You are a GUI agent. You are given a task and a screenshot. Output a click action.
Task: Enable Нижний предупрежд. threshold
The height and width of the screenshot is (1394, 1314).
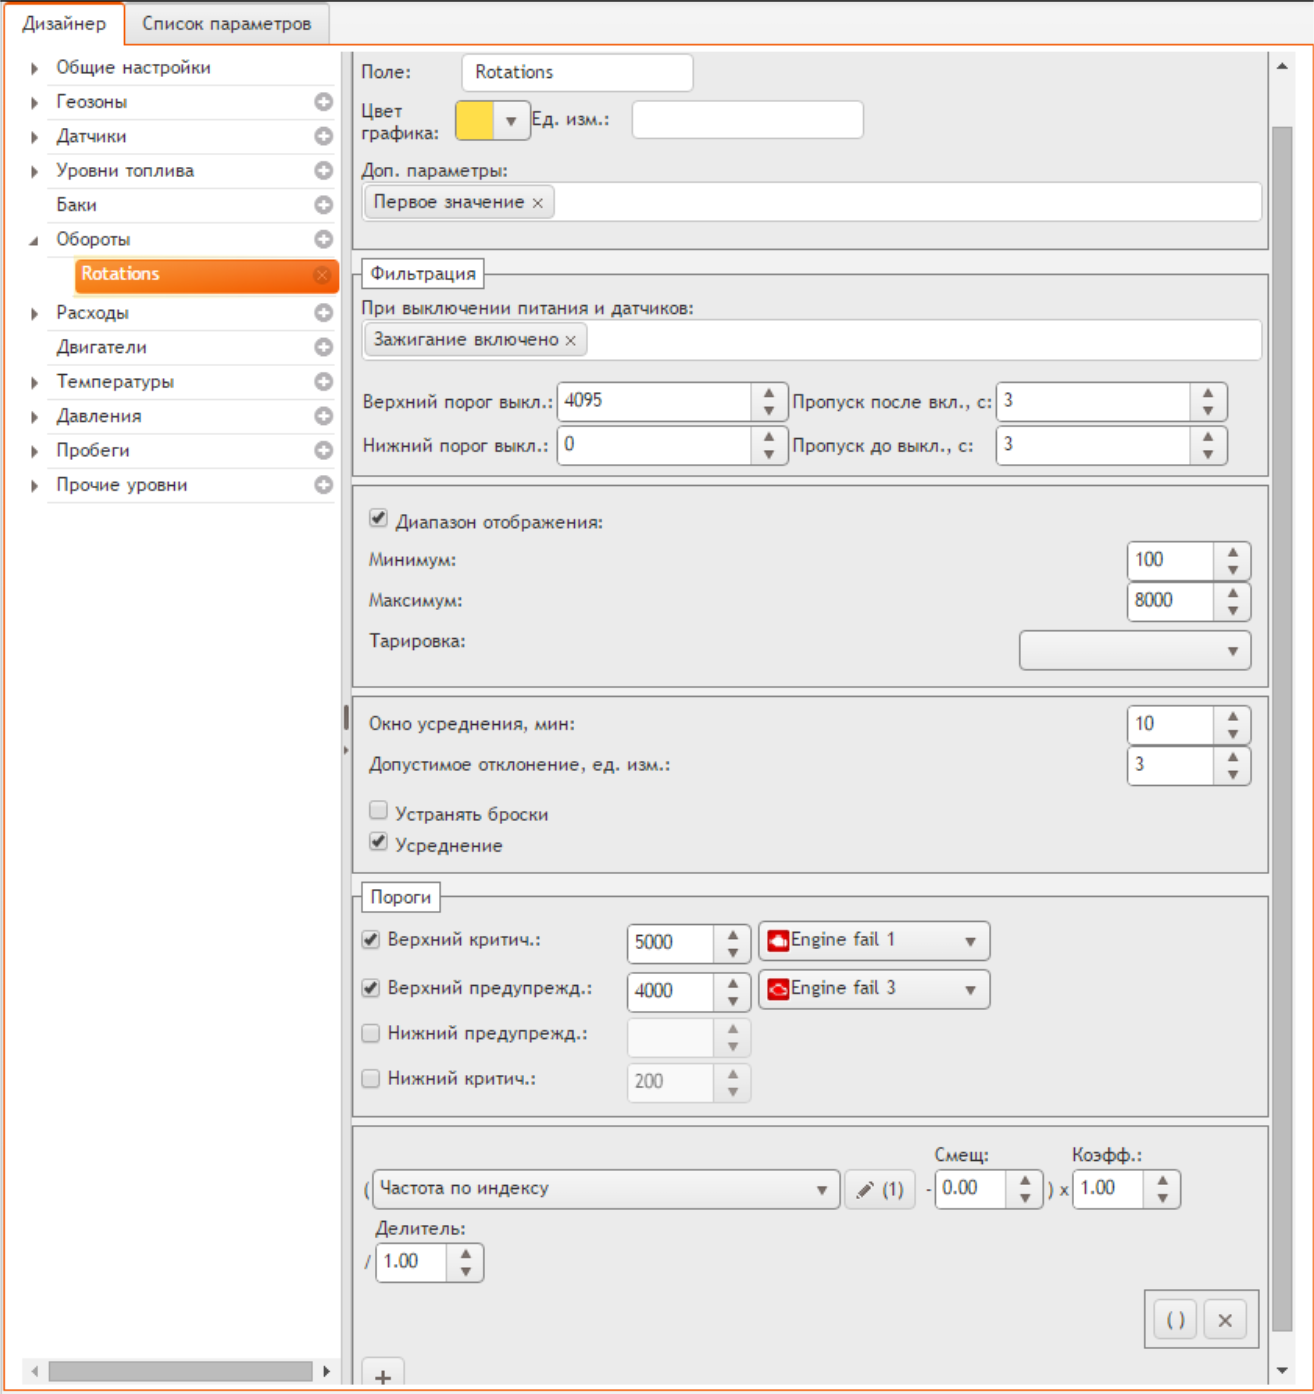tap(371, 1033)
